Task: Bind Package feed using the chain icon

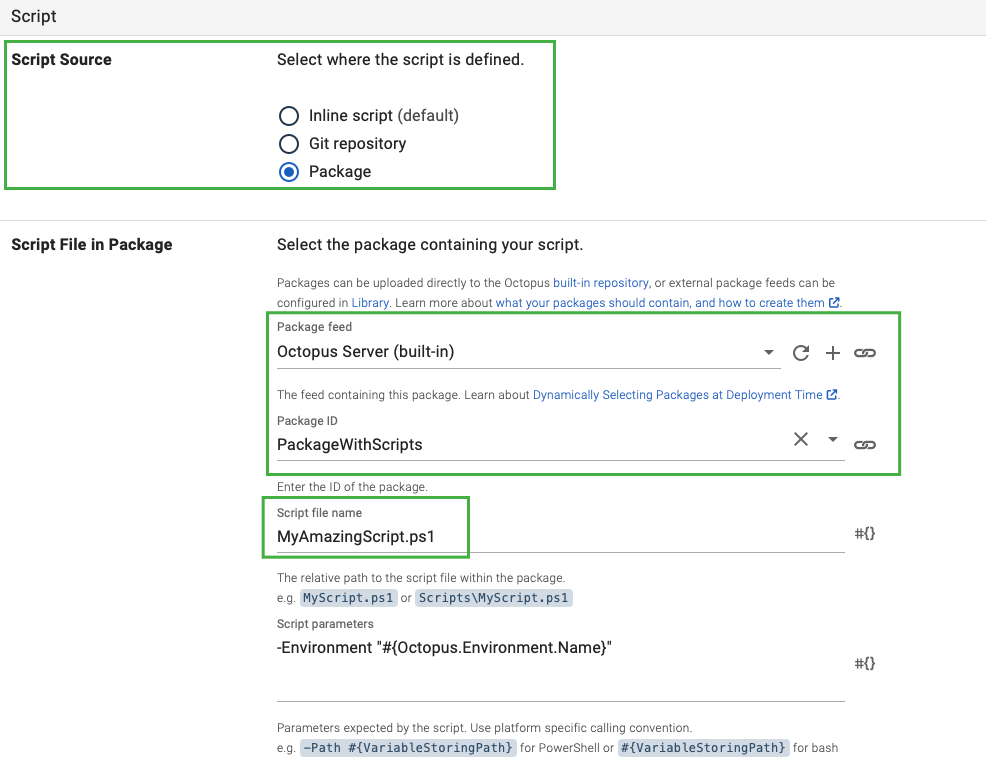Action: pyautogui.click(x=865, y=353)
